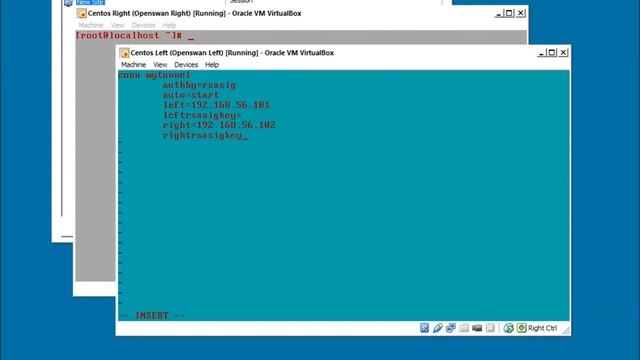Minimize the Centos Left VirtualBox window
This screenshot has height=360, width=640.
541,53
